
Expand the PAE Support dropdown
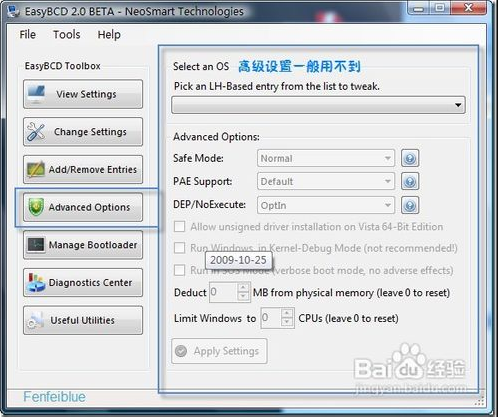[x=326, y=181]
